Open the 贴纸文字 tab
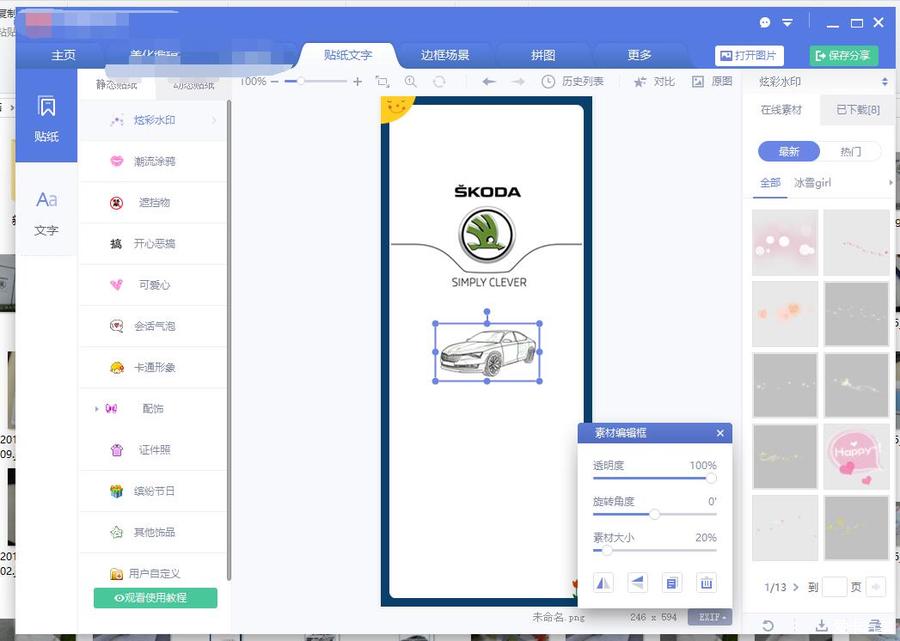Viewport: 900px width, 641px height. [348, 55]
